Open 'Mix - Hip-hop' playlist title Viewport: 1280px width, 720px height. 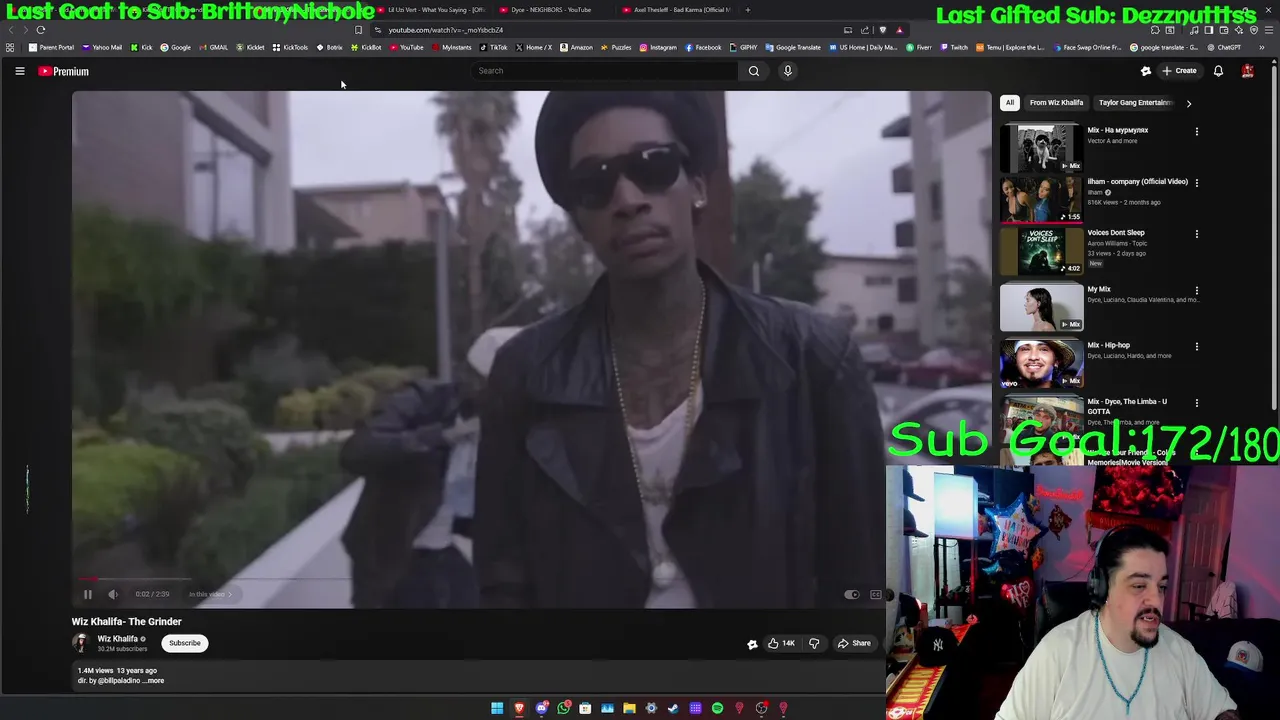click(1108, 345)
